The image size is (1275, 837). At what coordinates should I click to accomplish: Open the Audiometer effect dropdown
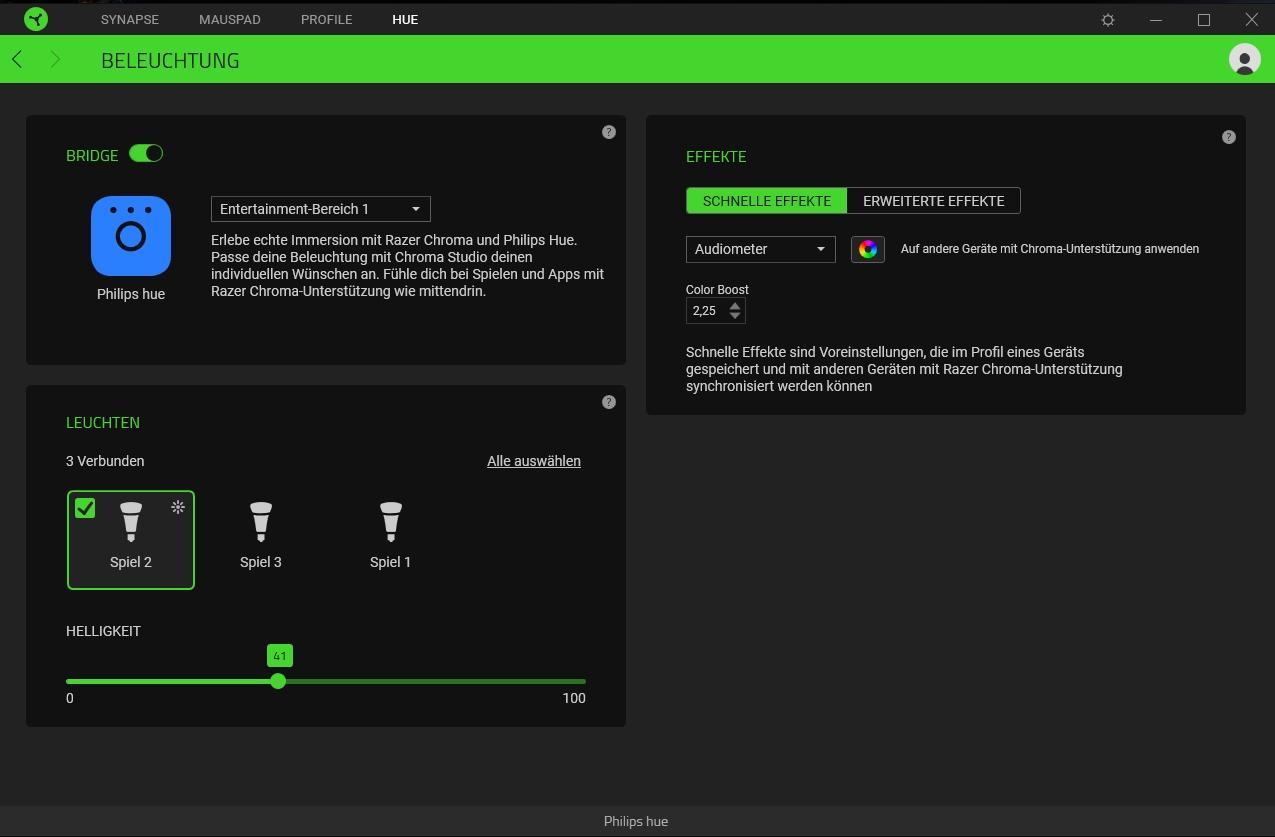click(761, 249)
